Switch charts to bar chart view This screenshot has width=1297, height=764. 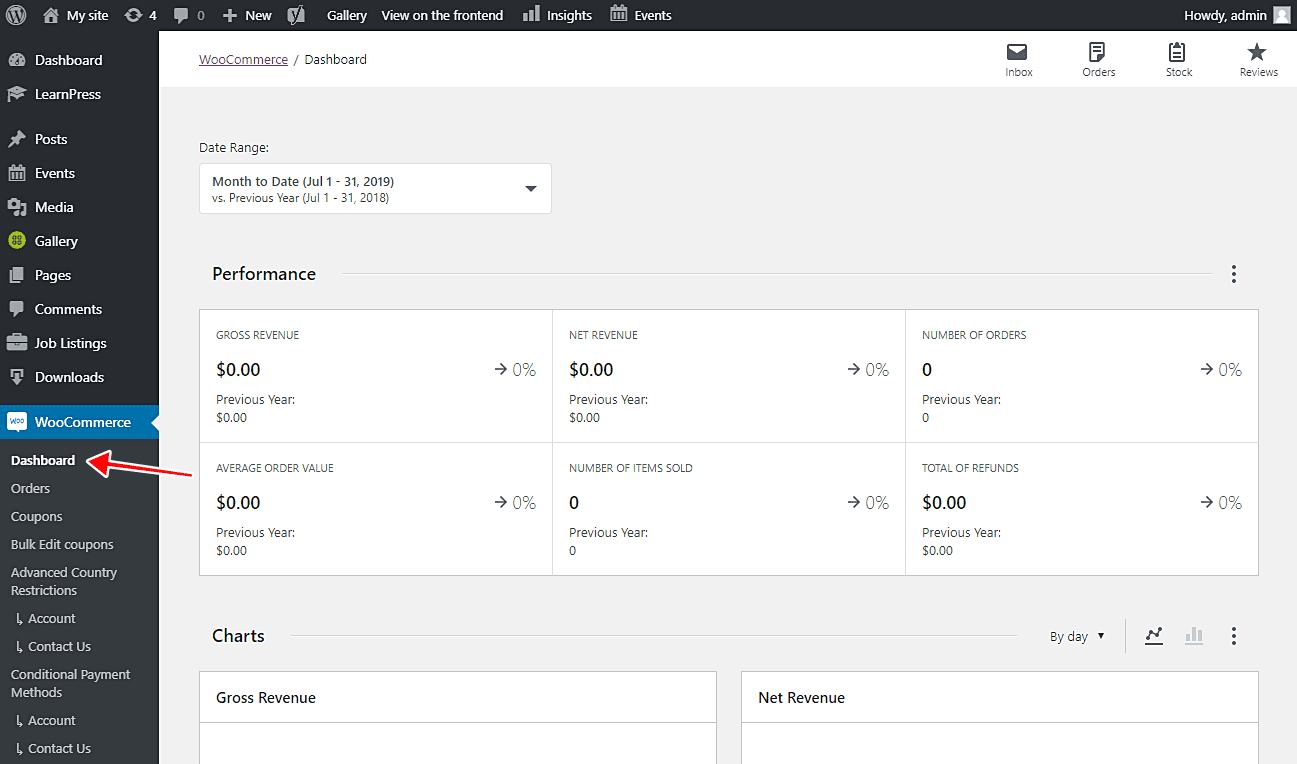pyautogui.click(x=1194, y=635)
